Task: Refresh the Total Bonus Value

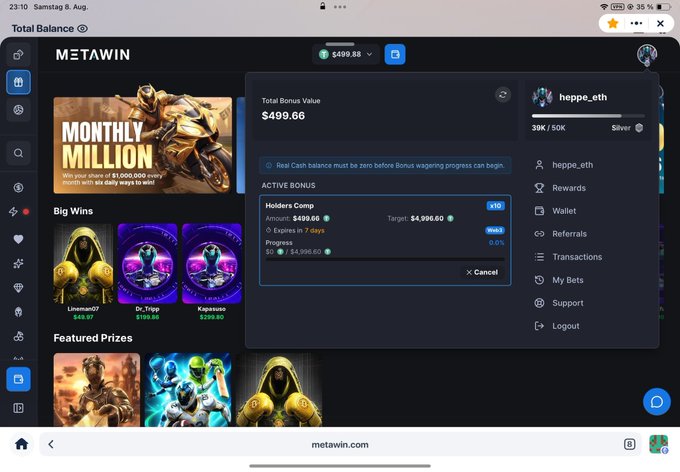Action: coord(503,95)
